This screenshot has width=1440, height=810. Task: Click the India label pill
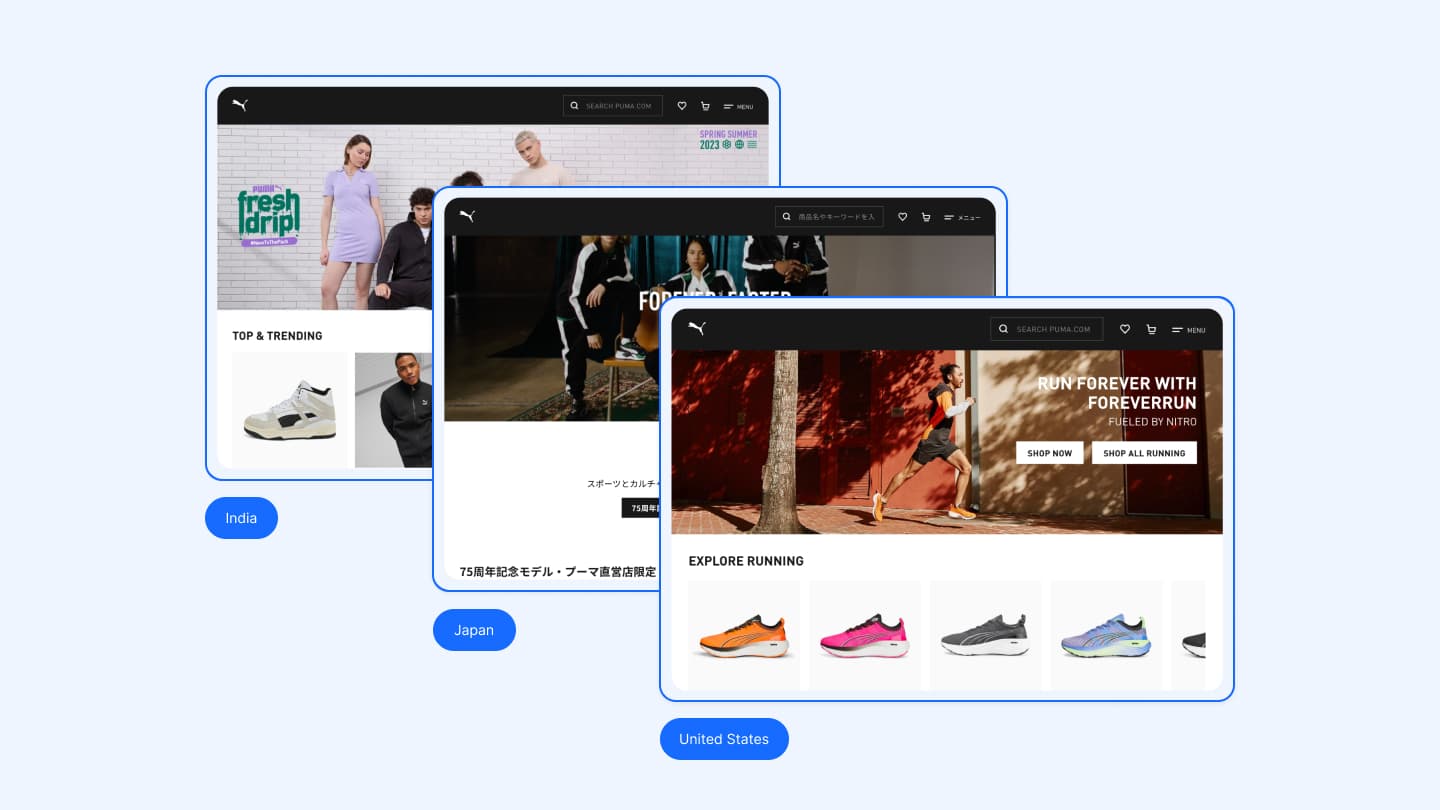coord(241,518)
